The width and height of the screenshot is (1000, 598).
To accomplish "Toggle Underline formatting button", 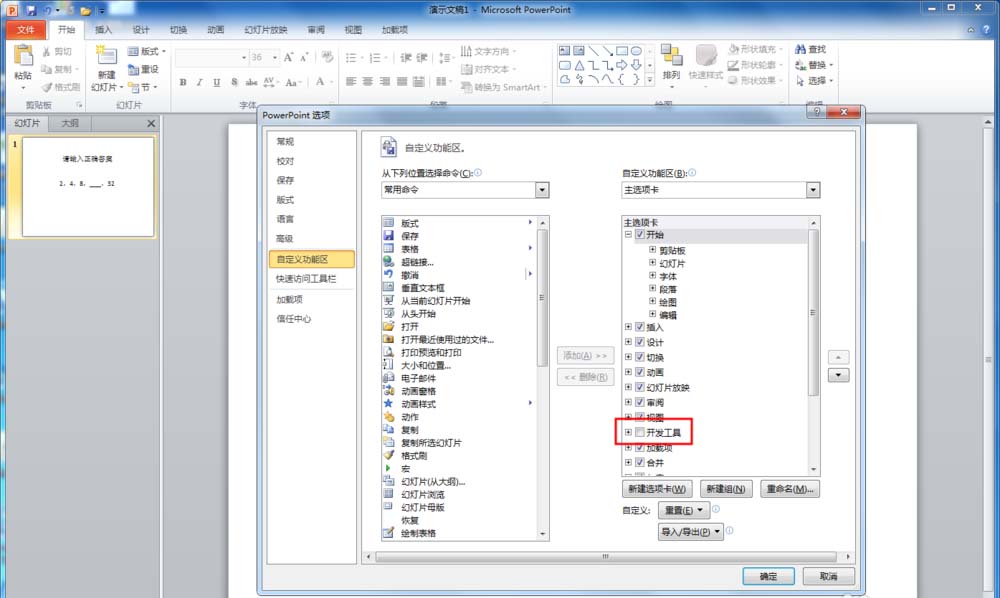I will (x=217, y=82).
